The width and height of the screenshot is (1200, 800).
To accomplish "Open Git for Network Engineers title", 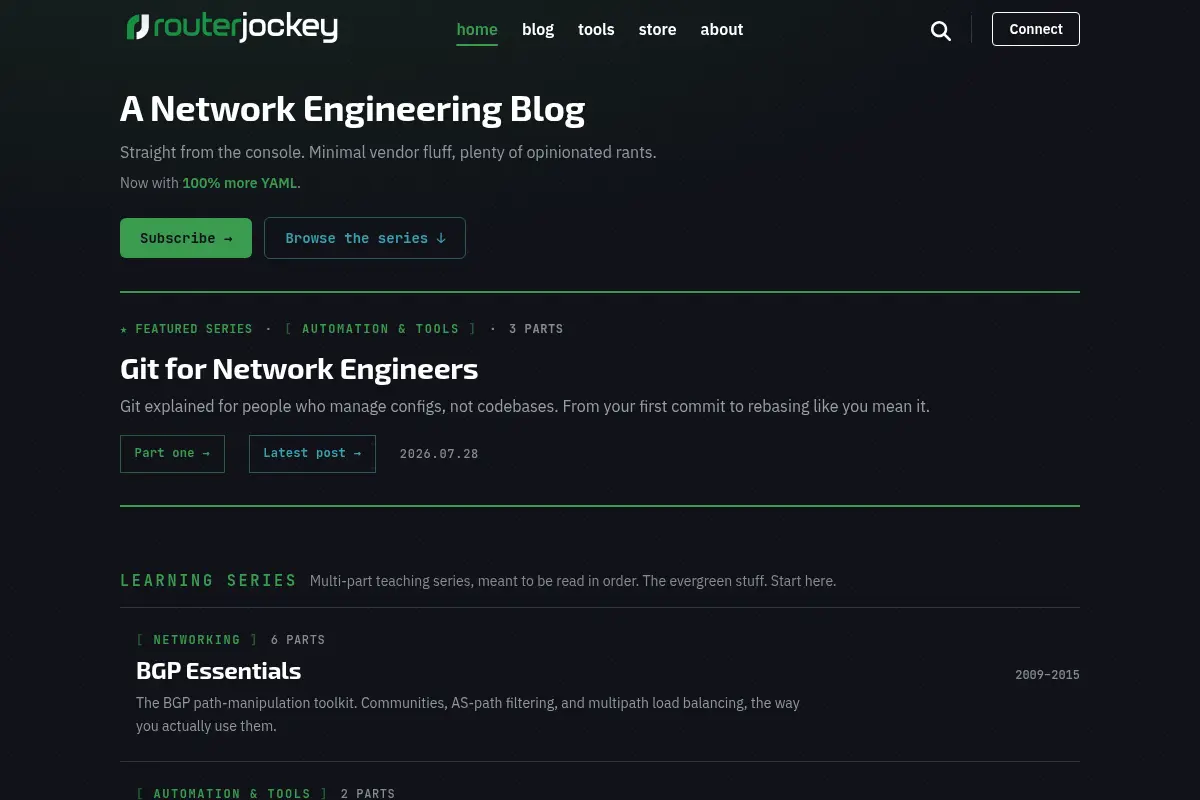I will [x=299, y=369].
